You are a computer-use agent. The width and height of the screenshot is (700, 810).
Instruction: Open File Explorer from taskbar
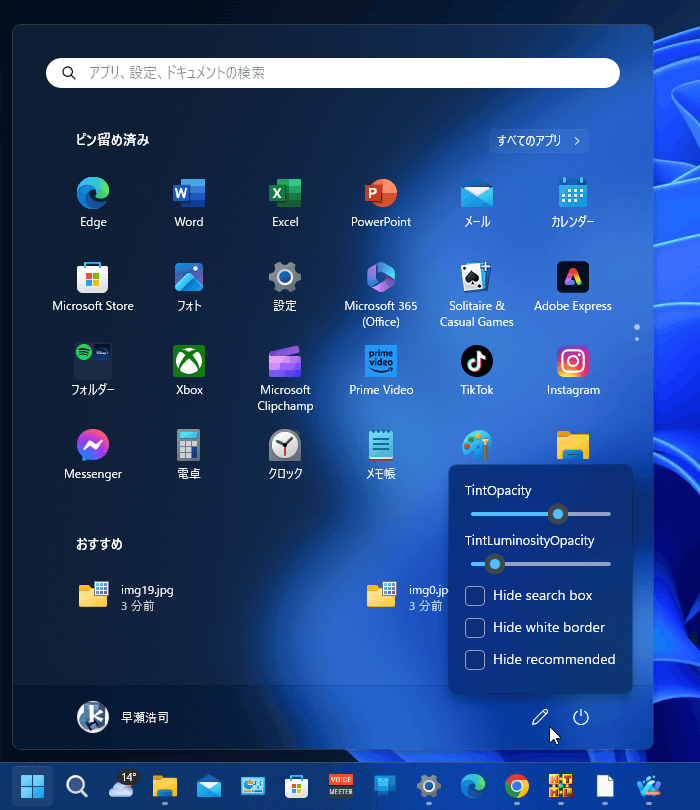pos(165,786)
